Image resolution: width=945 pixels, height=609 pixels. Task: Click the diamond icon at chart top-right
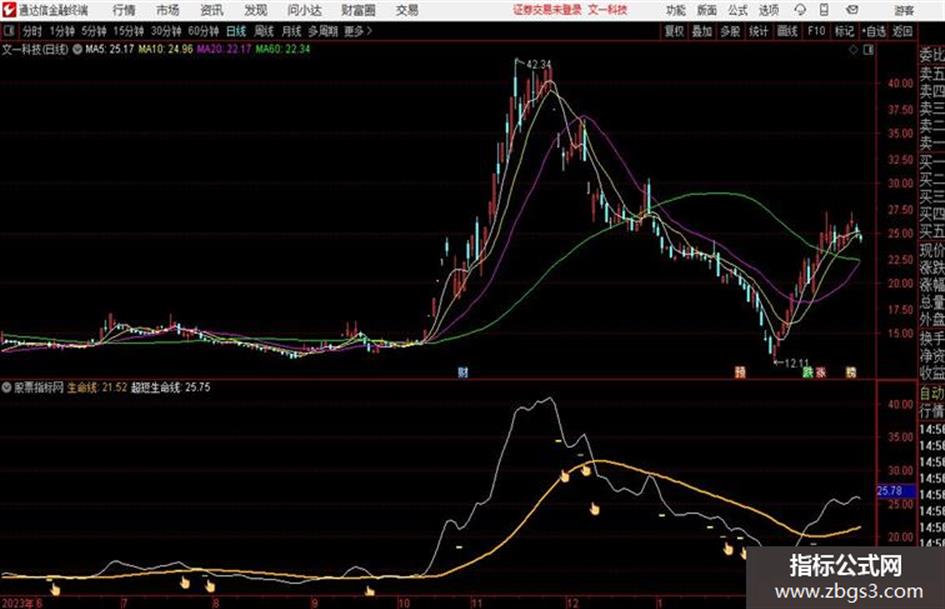pyautogui.click(x=853, y=50)
